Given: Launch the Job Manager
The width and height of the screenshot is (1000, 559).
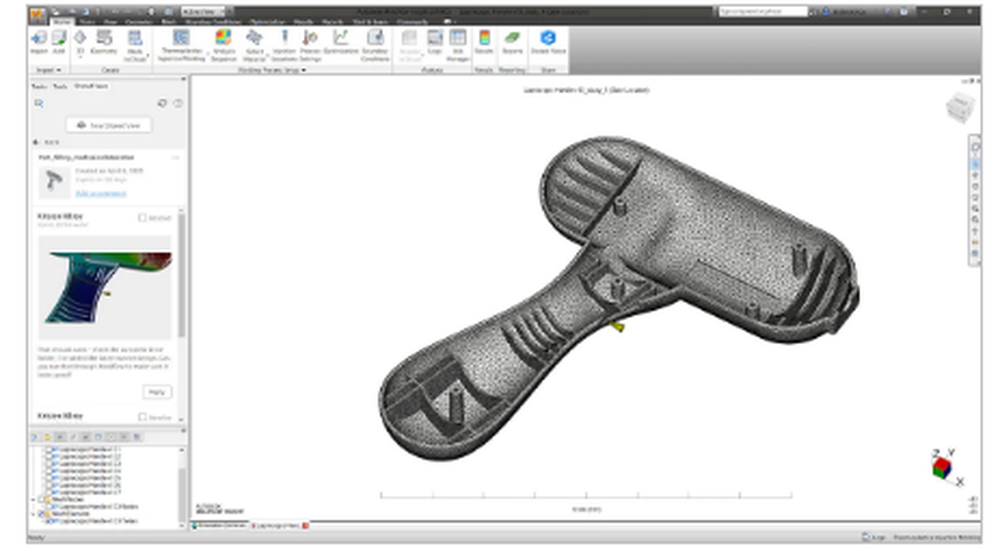Looking at the screenshot, I should (458, 45).
